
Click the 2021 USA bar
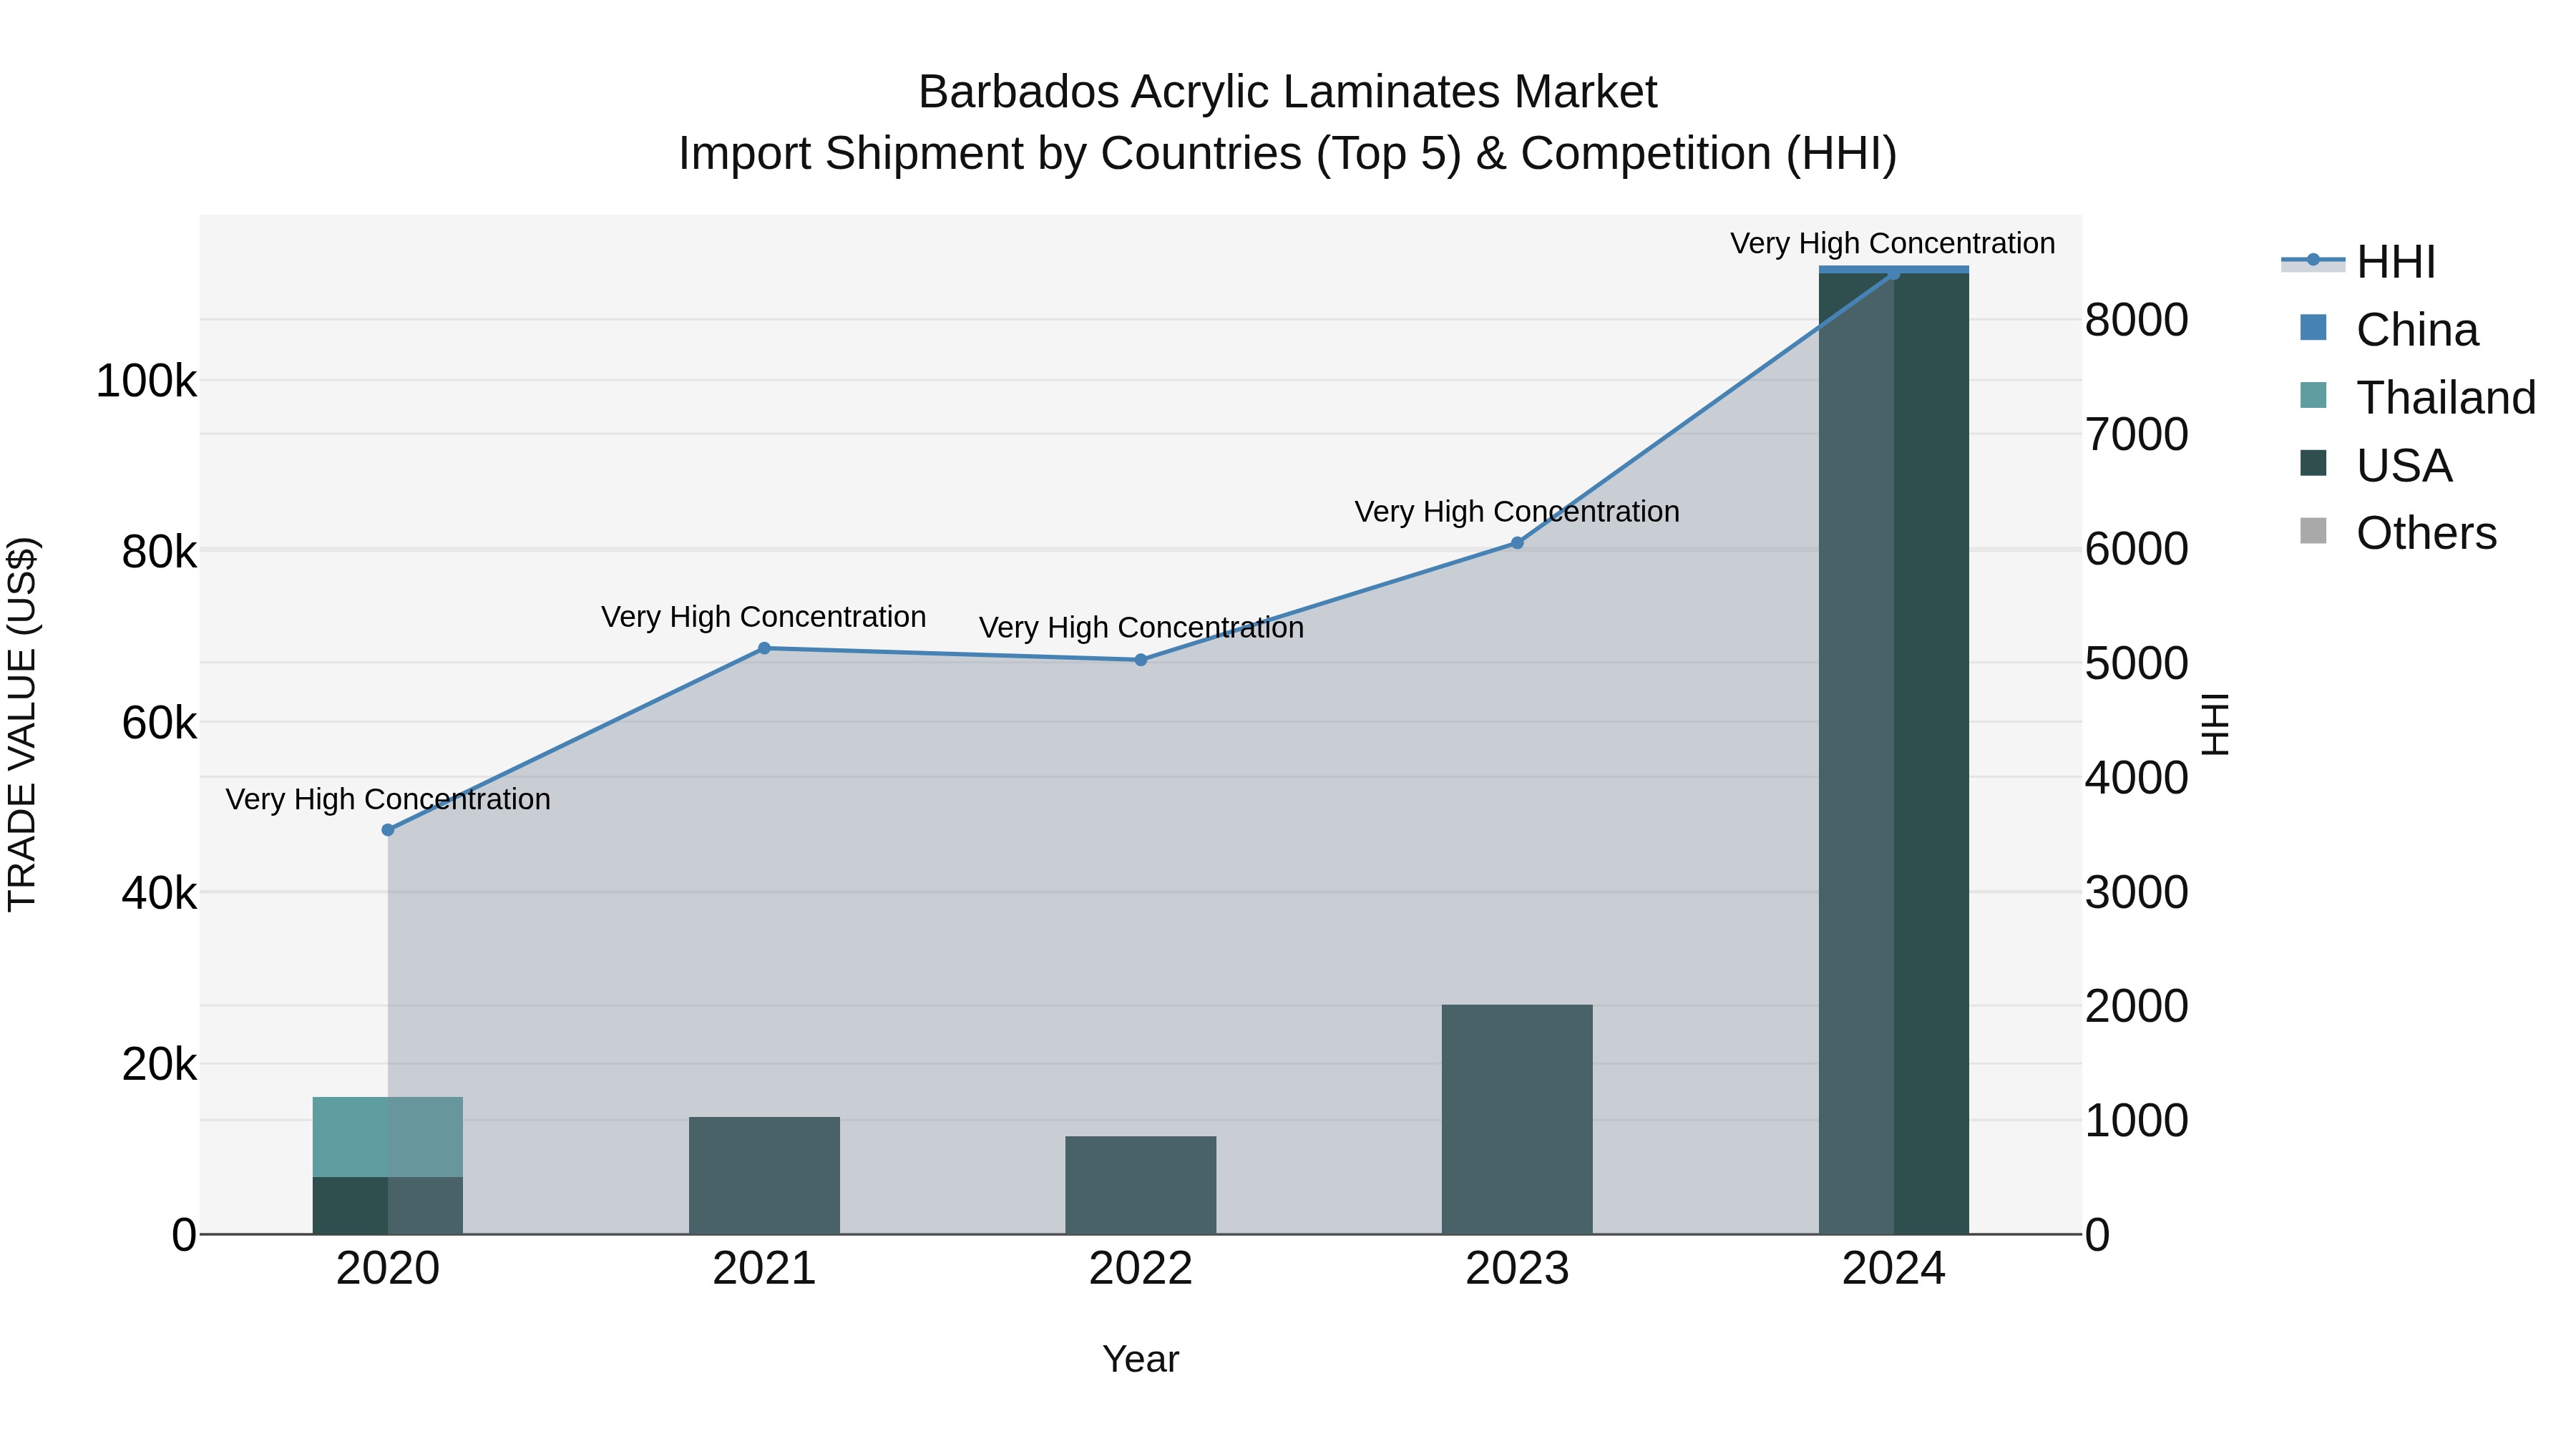pyautogui.click(x=764, y=1175)
